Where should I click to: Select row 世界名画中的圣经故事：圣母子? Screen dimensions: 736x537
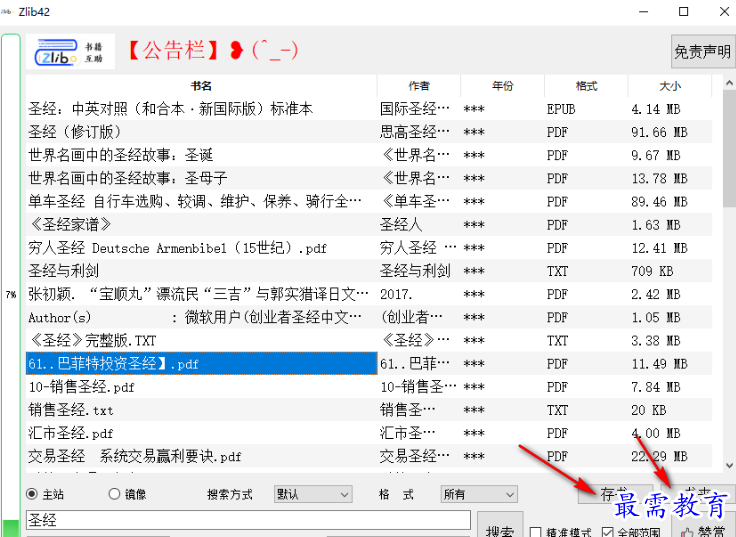point(369,178)
